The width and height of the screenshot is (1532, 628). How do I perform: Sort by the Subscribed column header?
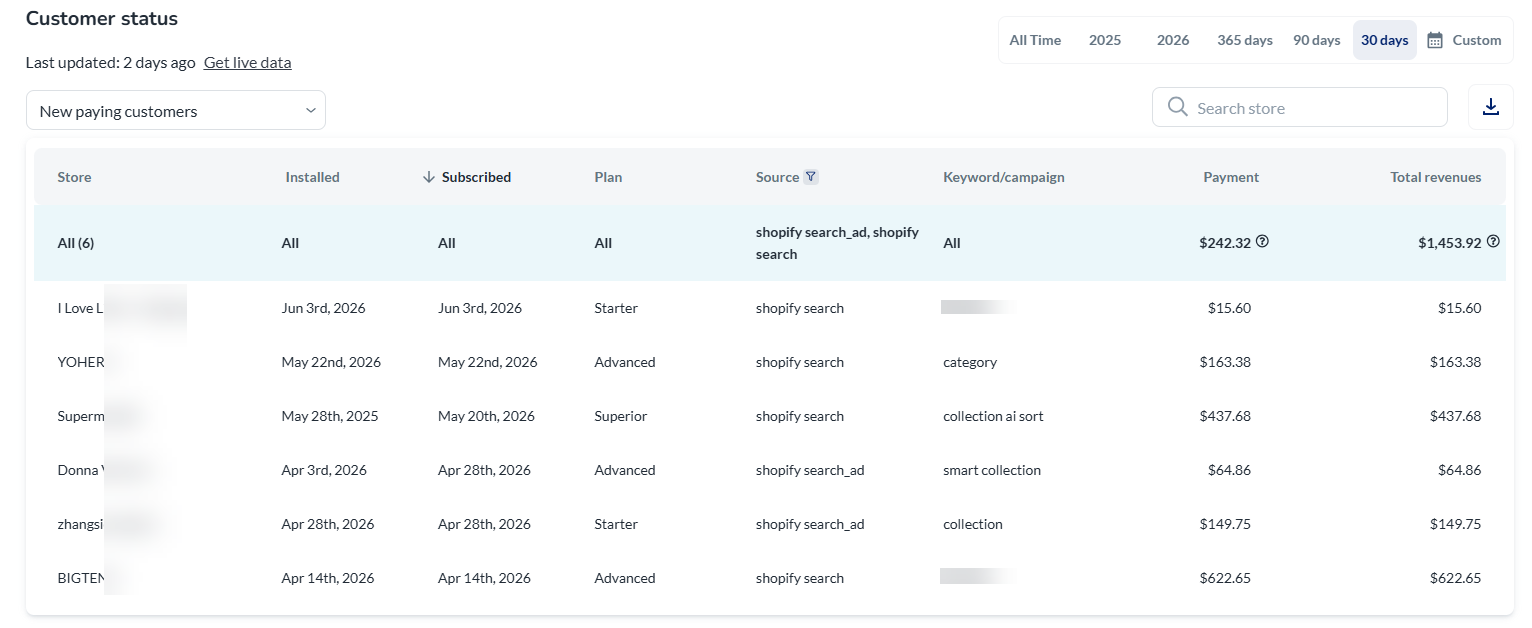click(x=476, y=177)
